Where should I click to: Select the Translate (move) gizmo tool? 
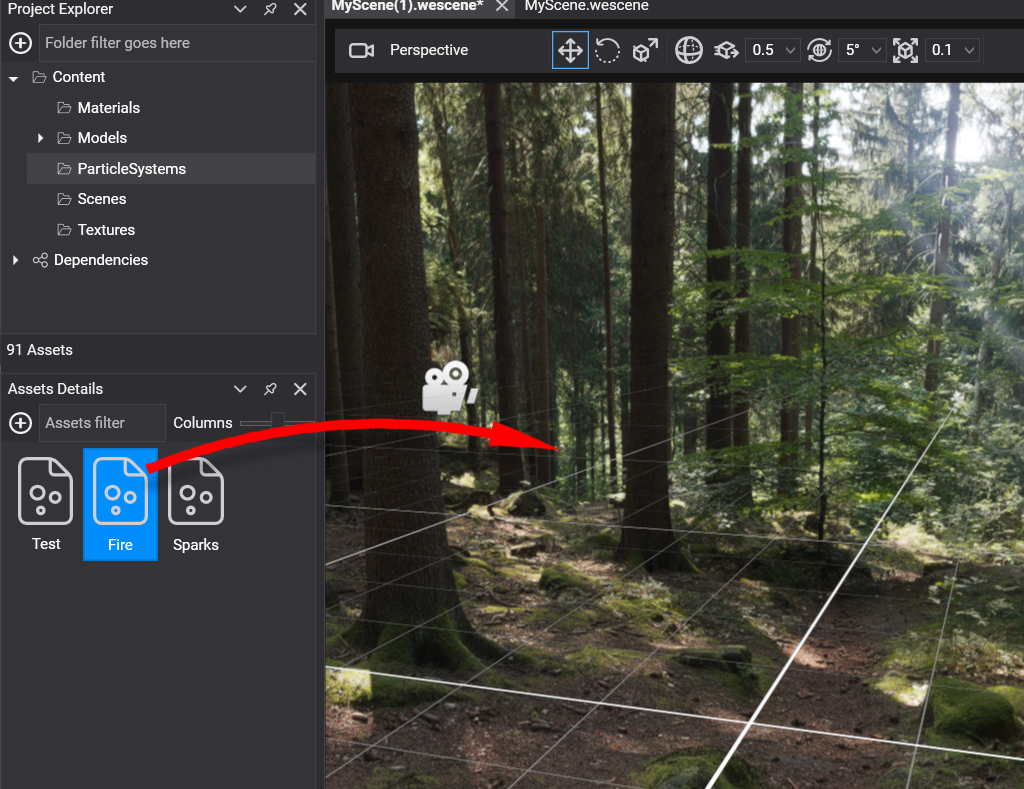(570, 50)
